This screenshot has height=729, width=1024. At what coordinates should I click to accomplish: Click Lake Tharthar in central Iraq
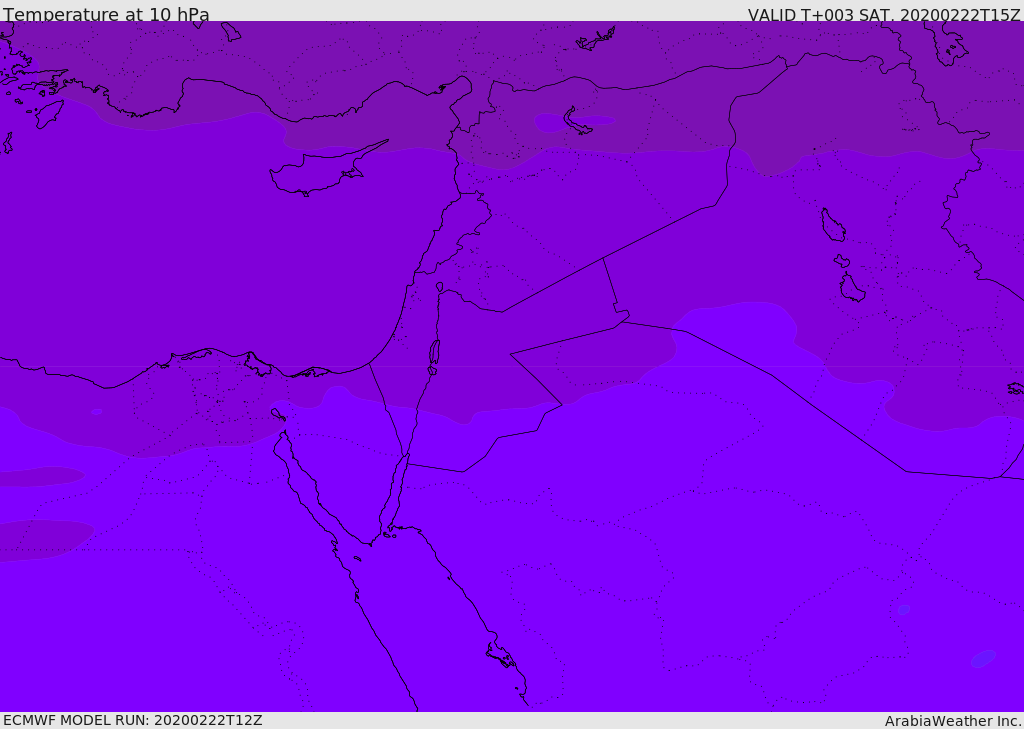coord(832,226)
